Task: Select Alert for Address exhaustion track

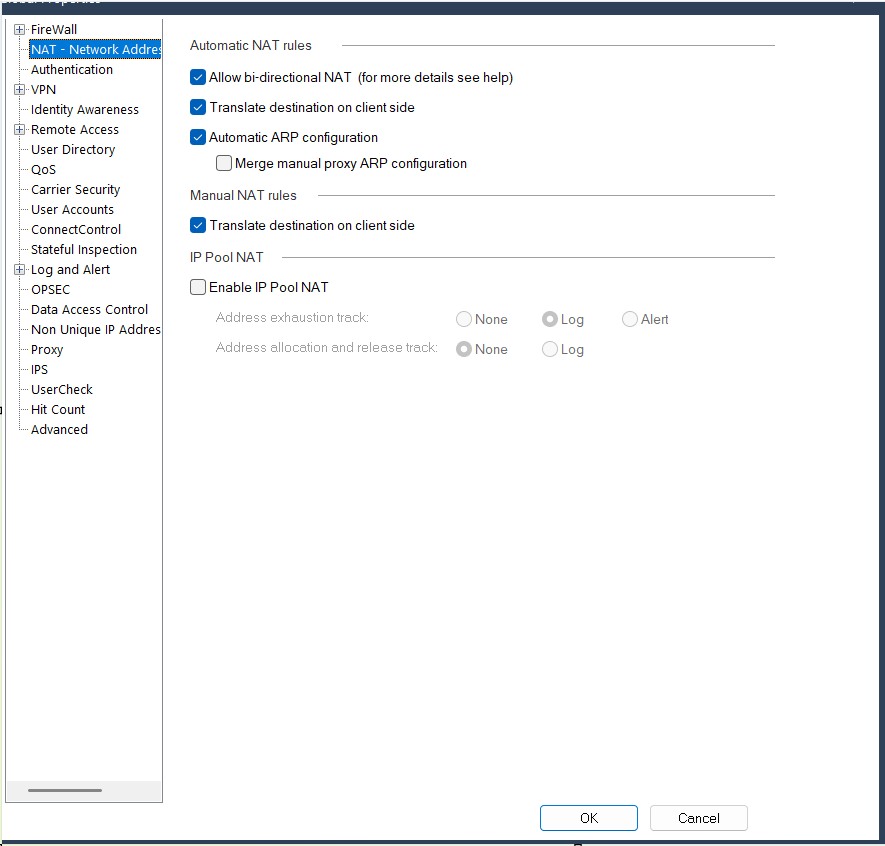Action: tap(629, 319)
